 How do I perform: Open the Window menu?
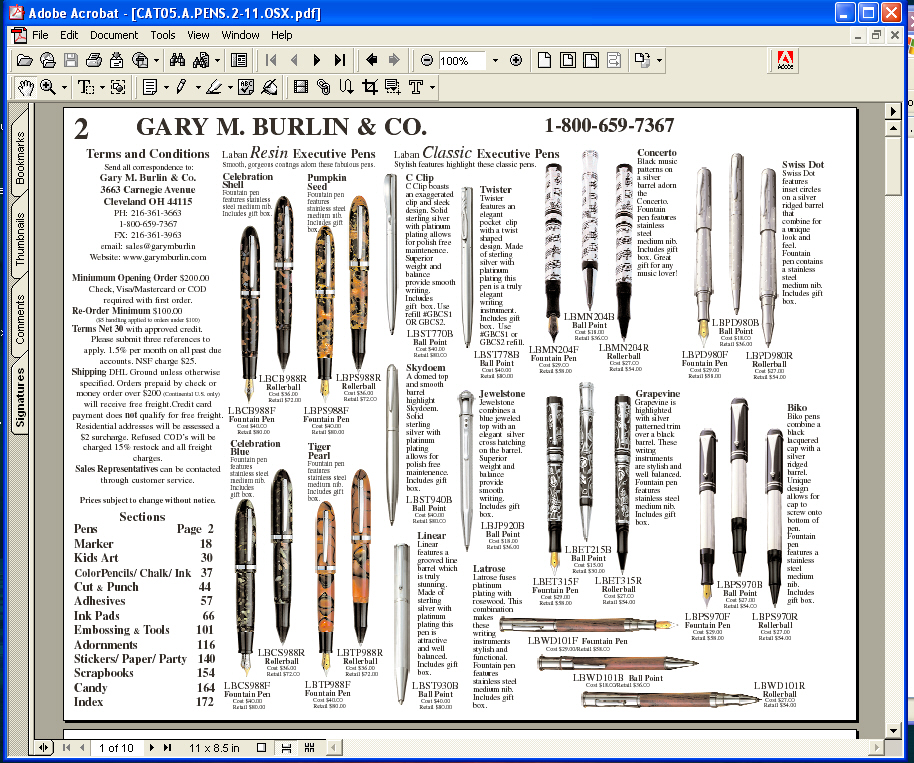pyautogui.click(x=240, y=35)
